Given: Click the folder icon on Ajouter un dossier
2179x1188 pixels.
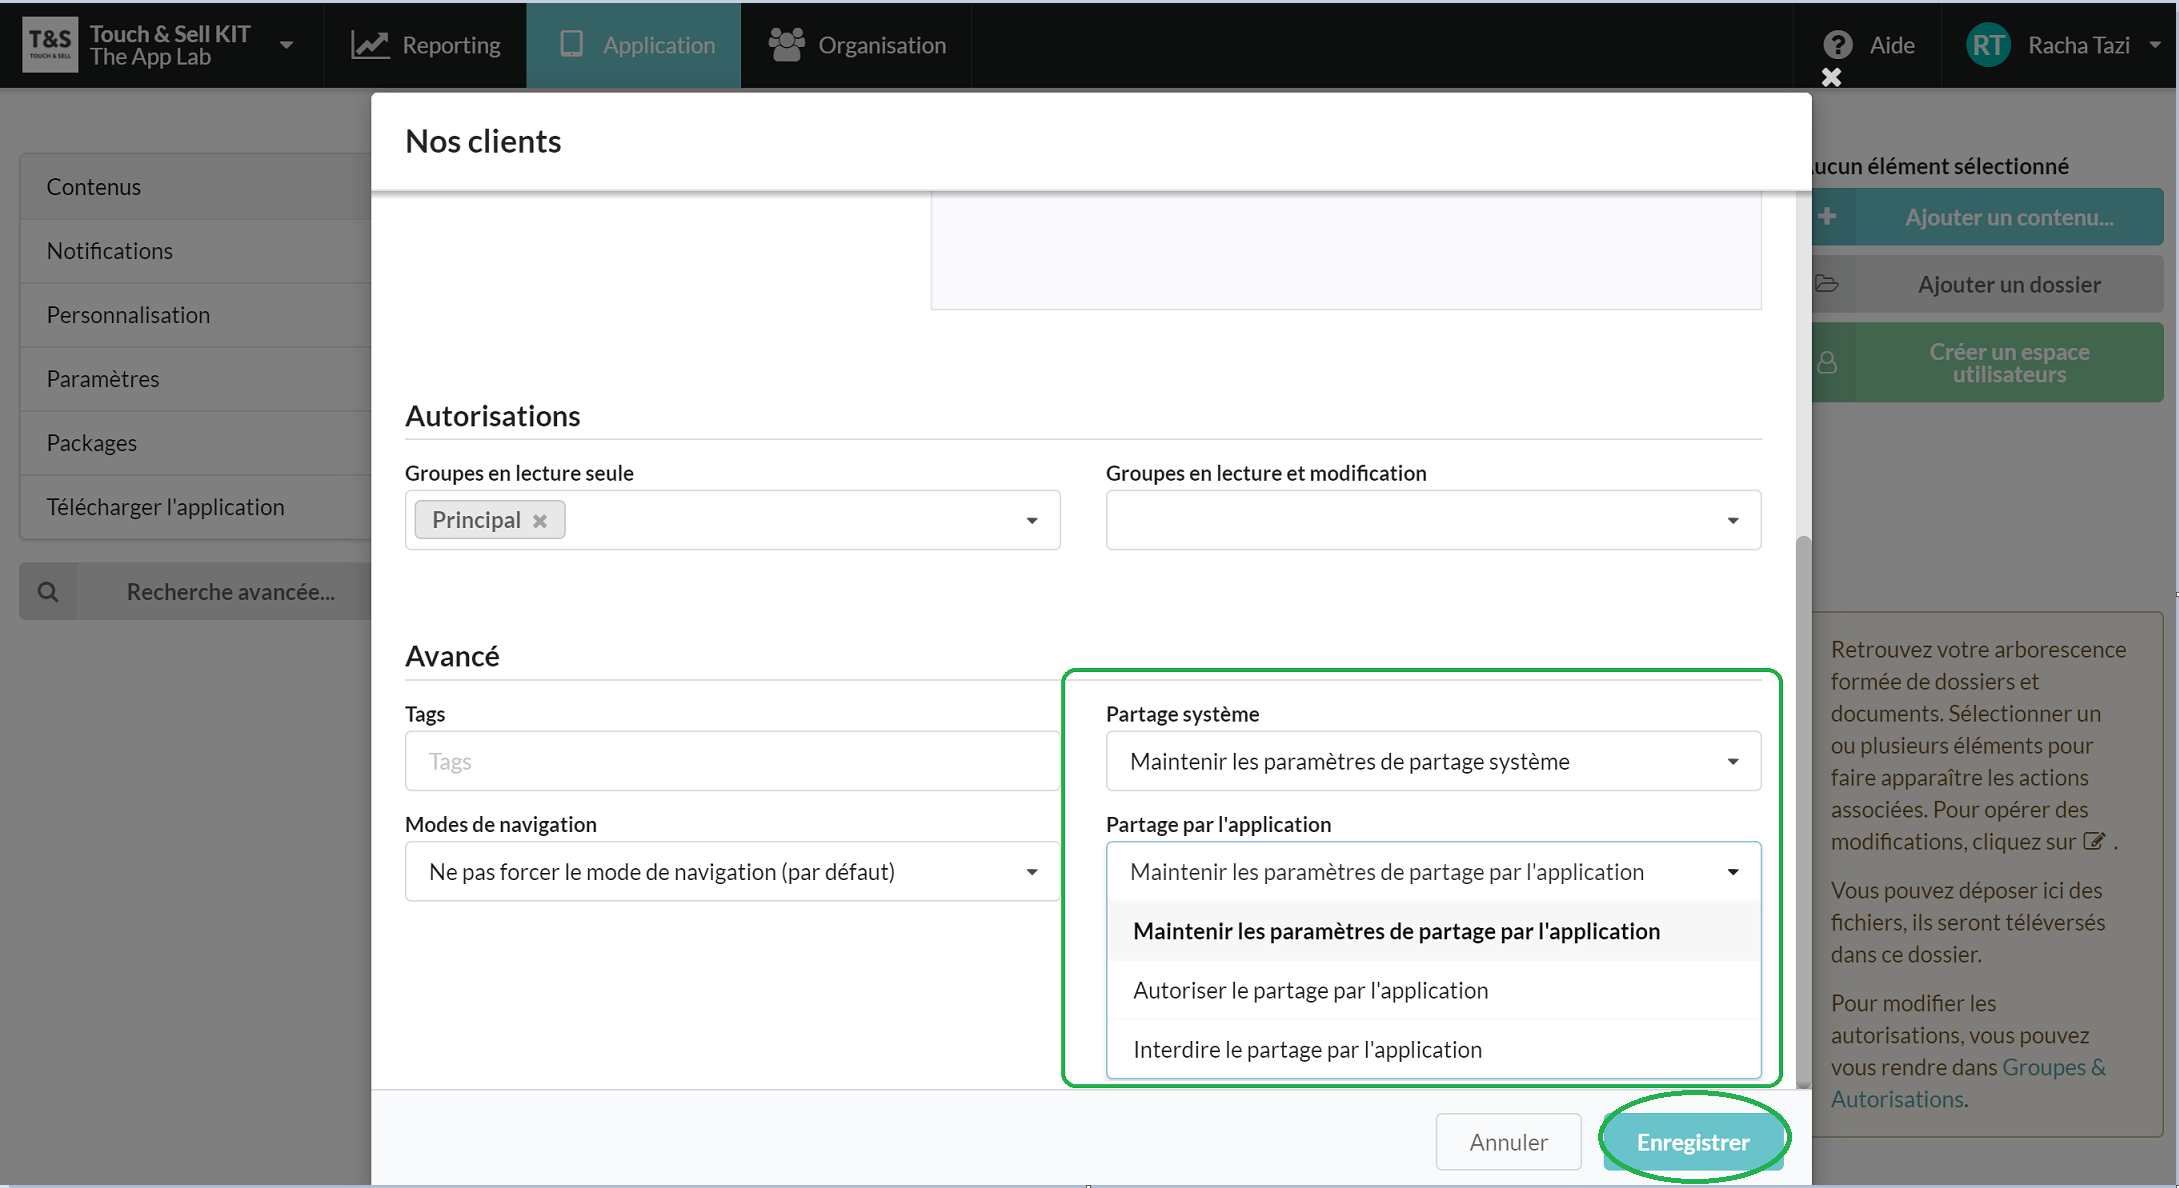Looking at the screenshot, I should (x=1827, y=284).
